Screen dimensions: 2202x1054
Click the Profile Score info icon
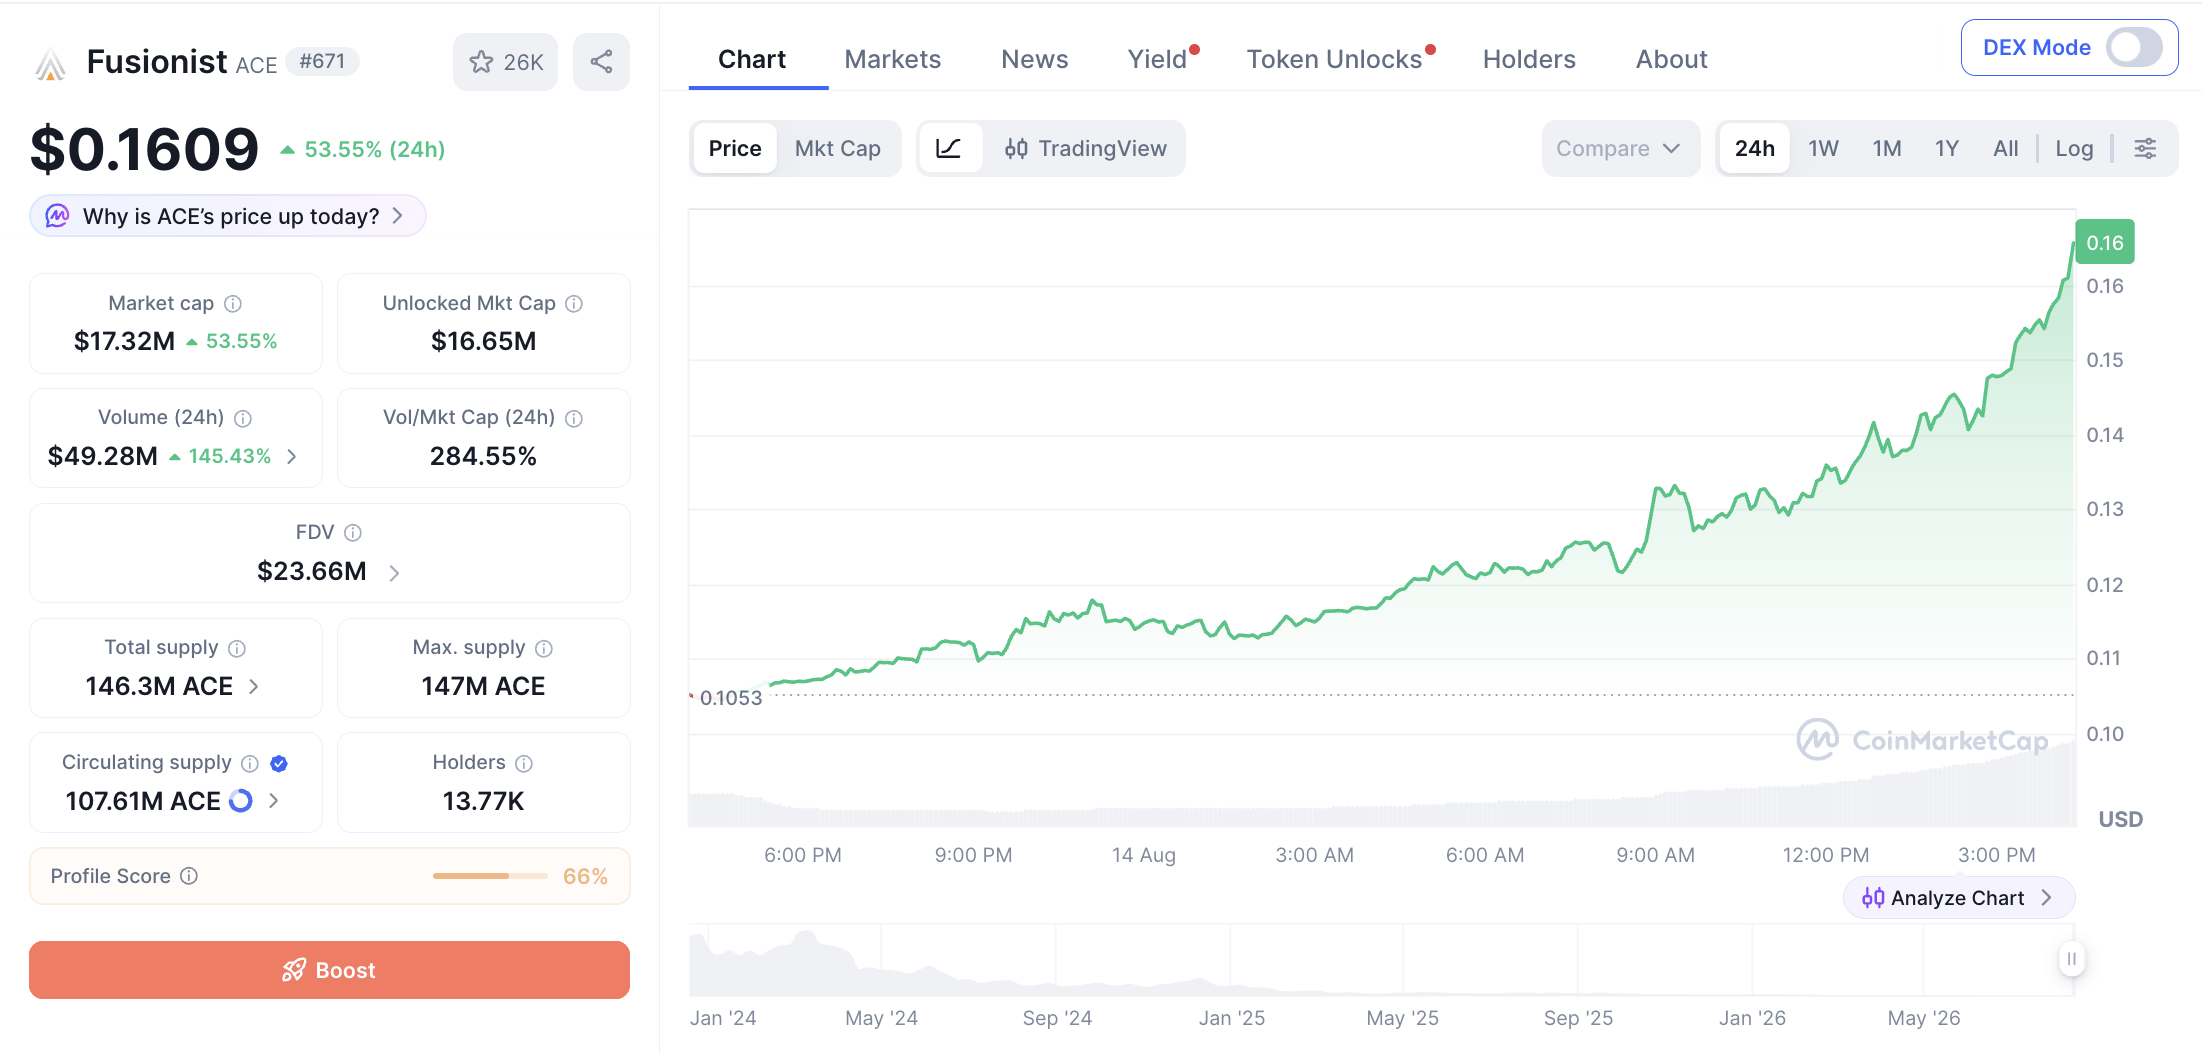coord(189,876)
